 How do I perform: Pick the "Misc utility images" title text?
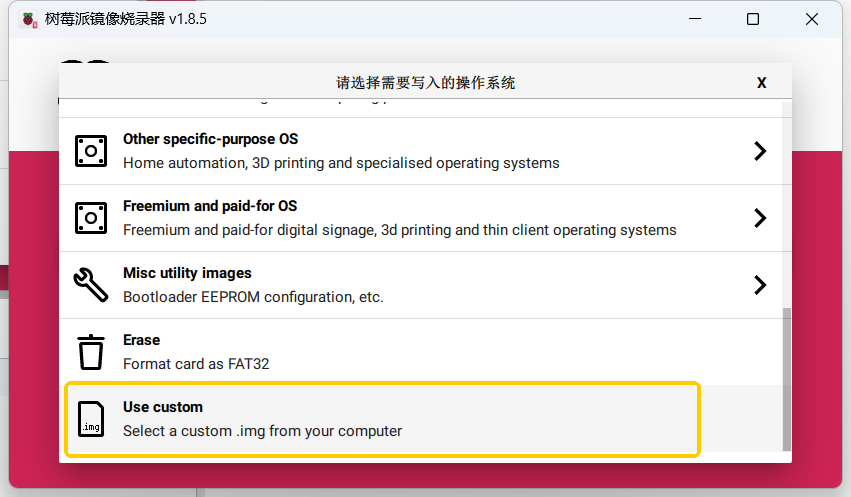pos(187,273)
